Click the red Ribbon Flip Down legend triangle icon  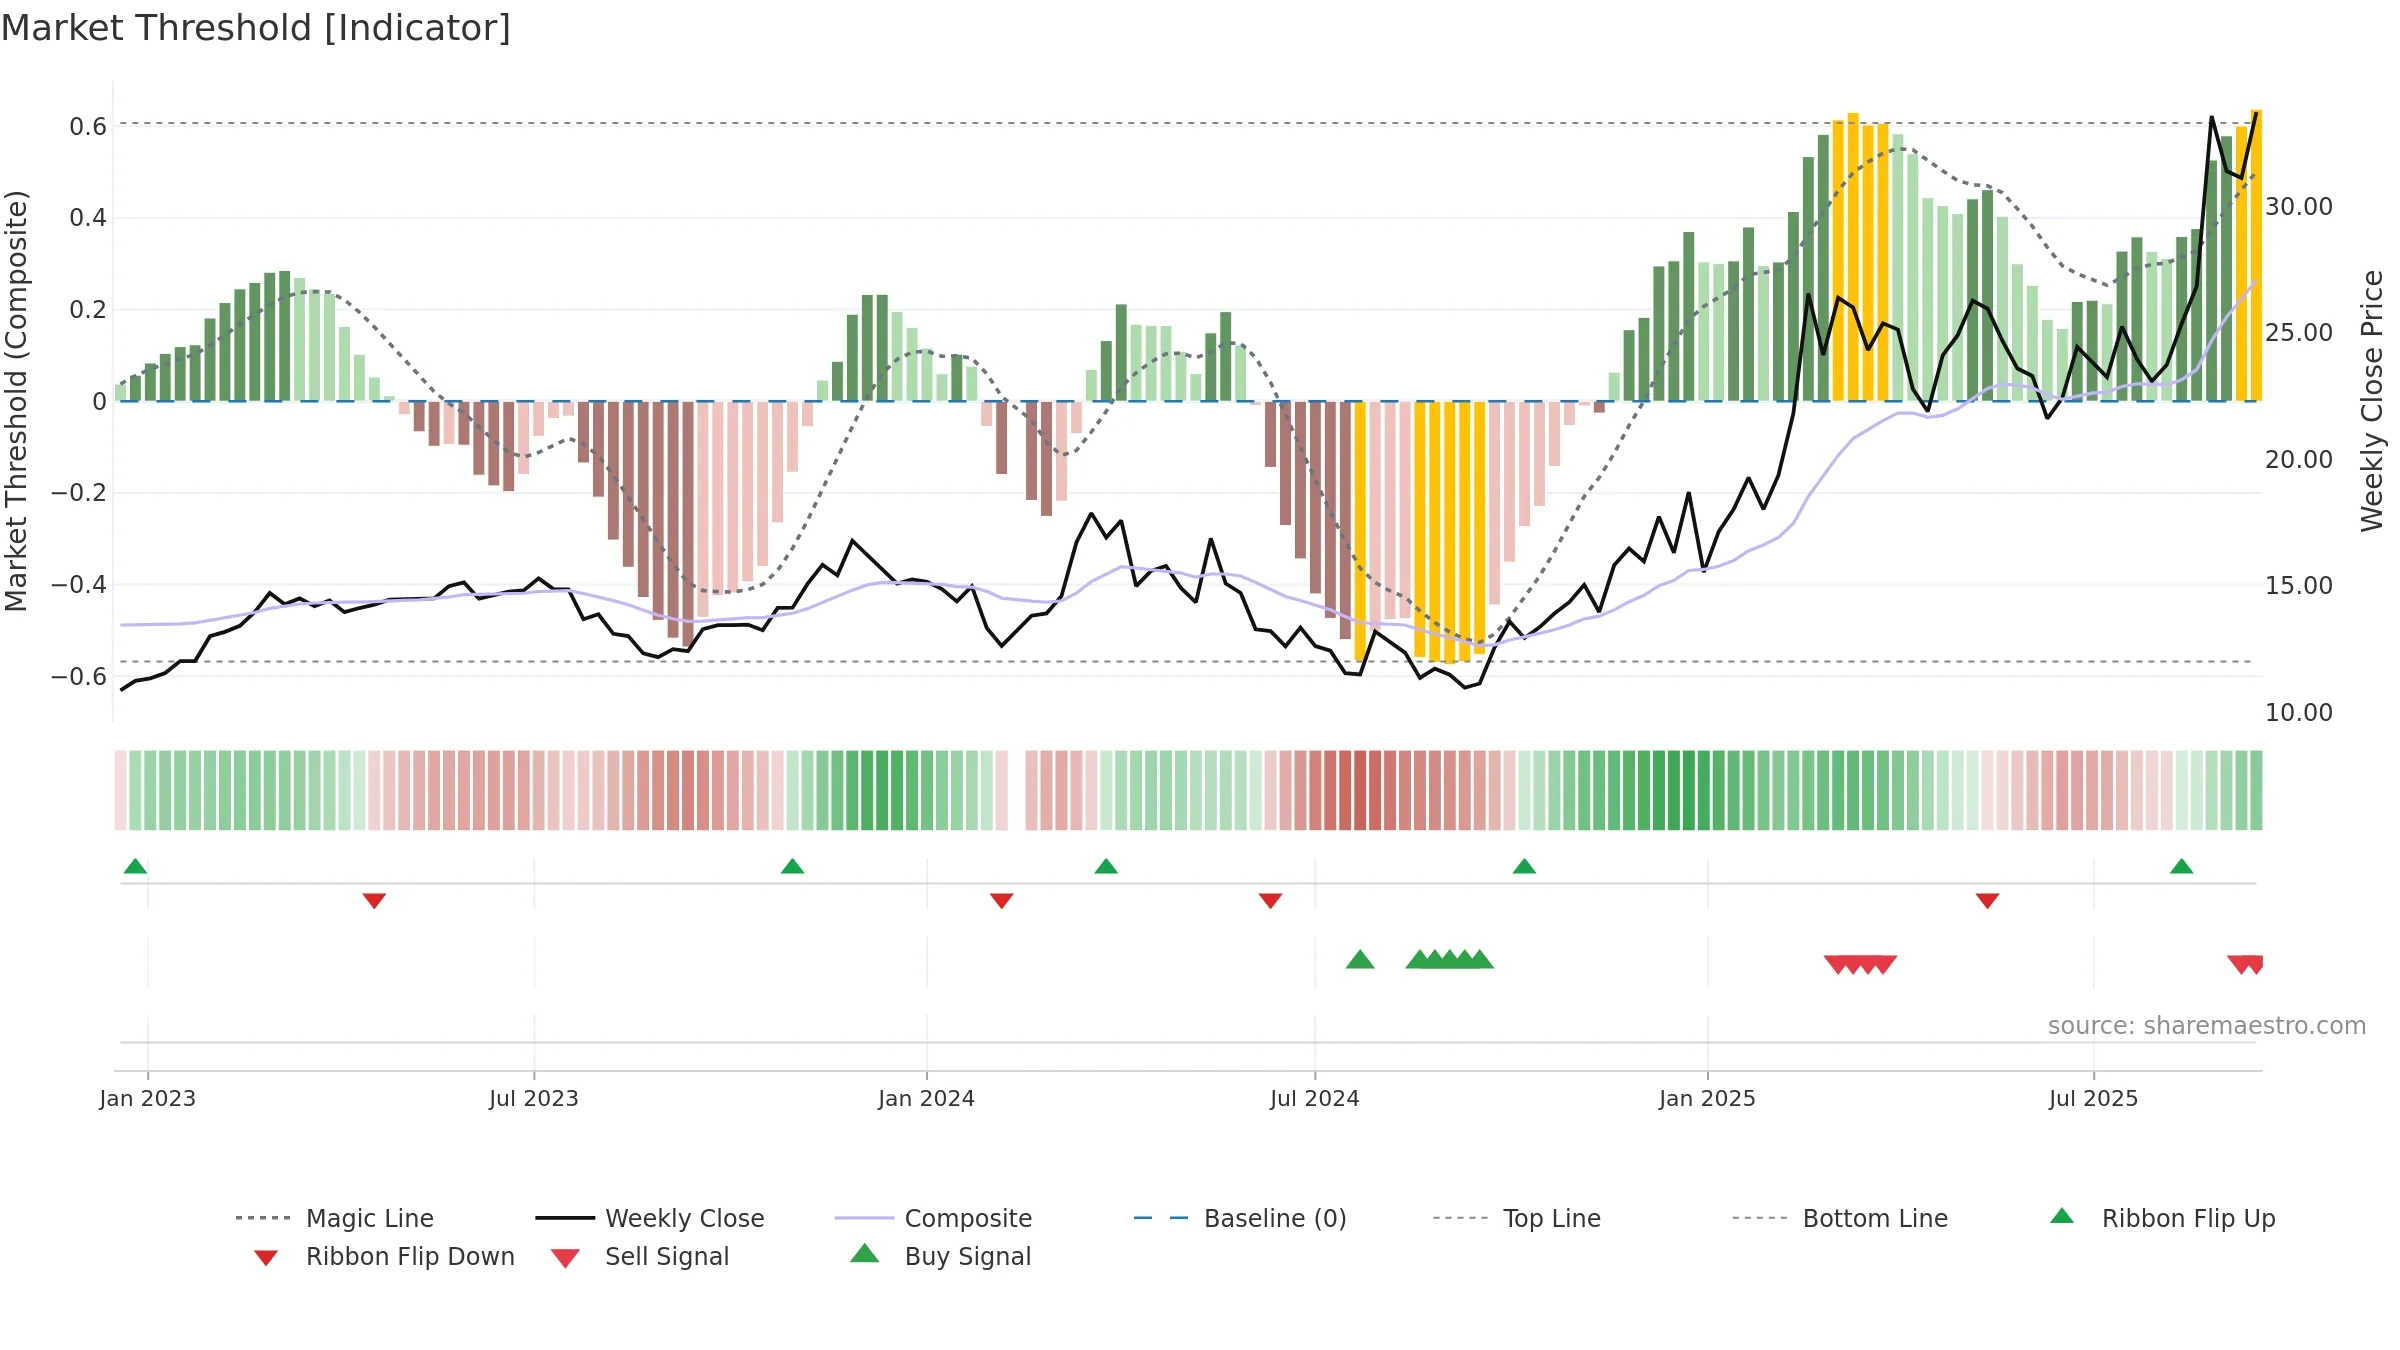(x=266, y=1258)
